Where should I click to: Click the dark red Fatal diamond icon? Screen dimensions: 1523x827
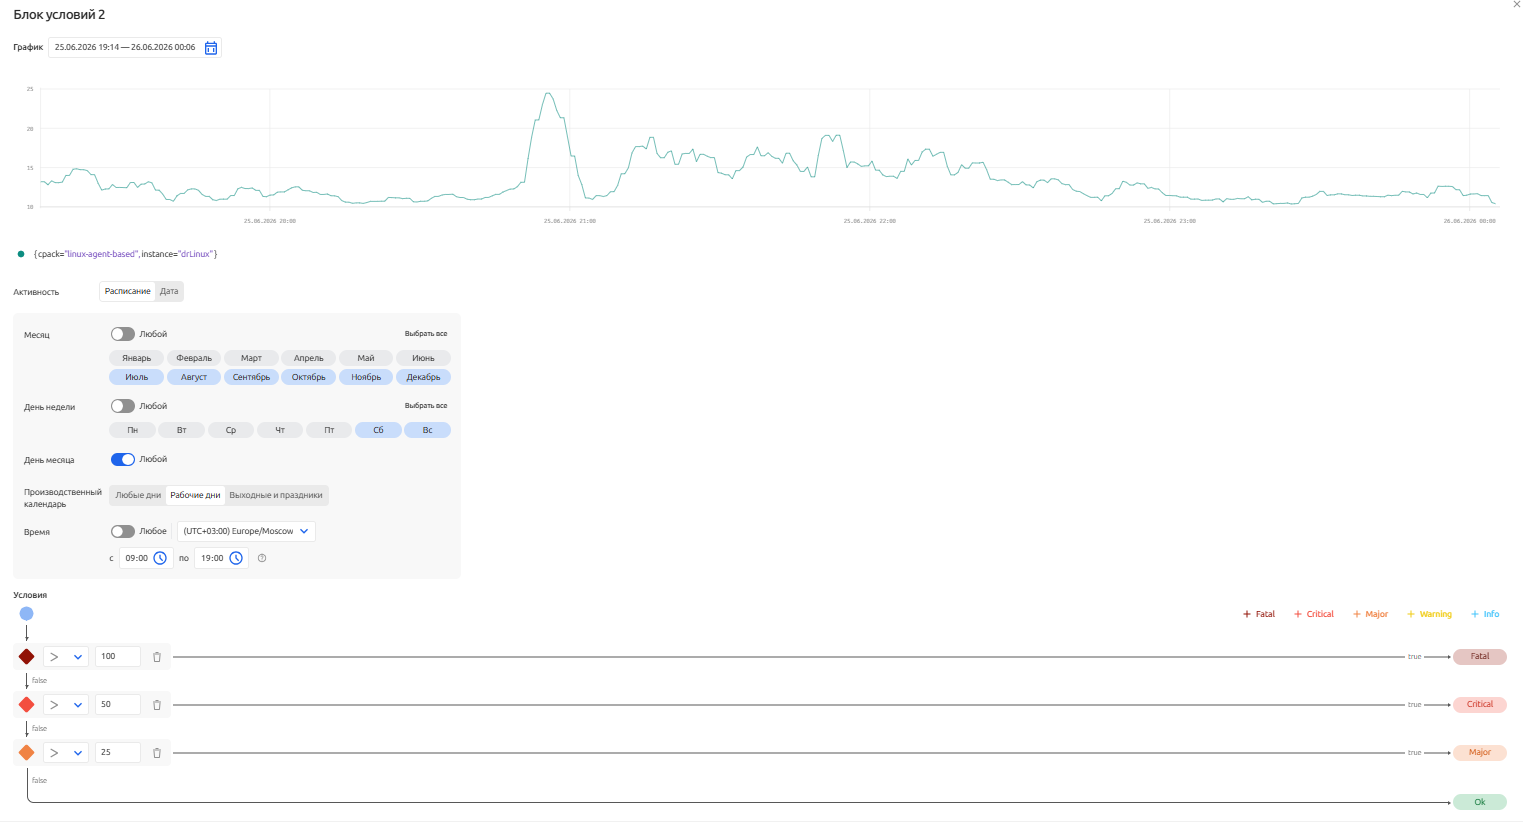tap(27, 657)
